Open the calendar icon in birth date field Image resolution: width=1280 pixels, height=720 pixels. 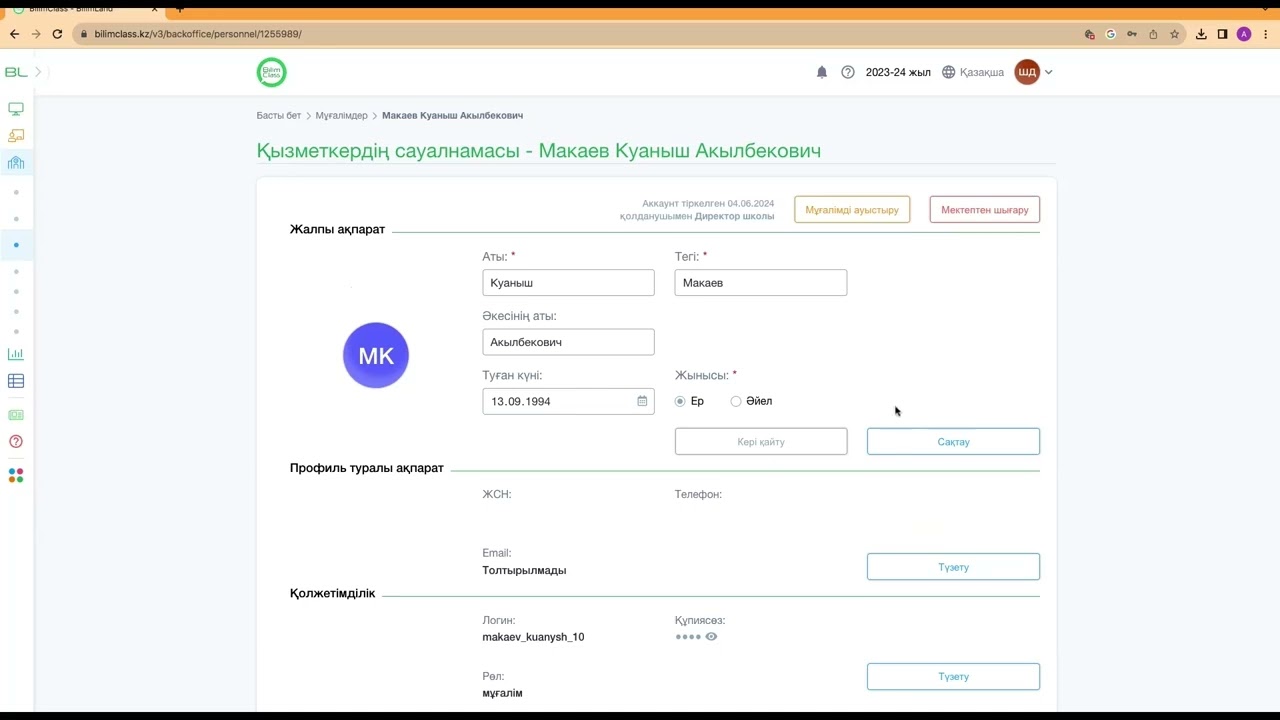(642, 401)
